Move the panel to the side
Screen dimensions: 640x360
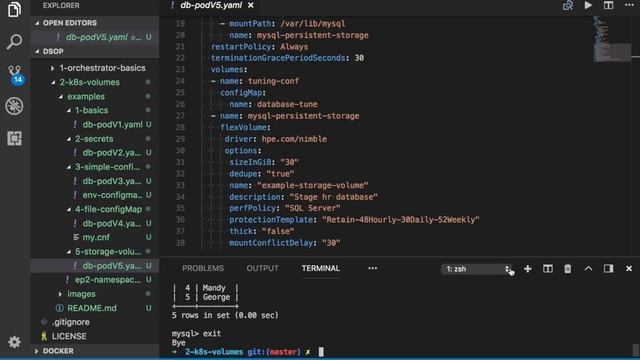point(609,269)
